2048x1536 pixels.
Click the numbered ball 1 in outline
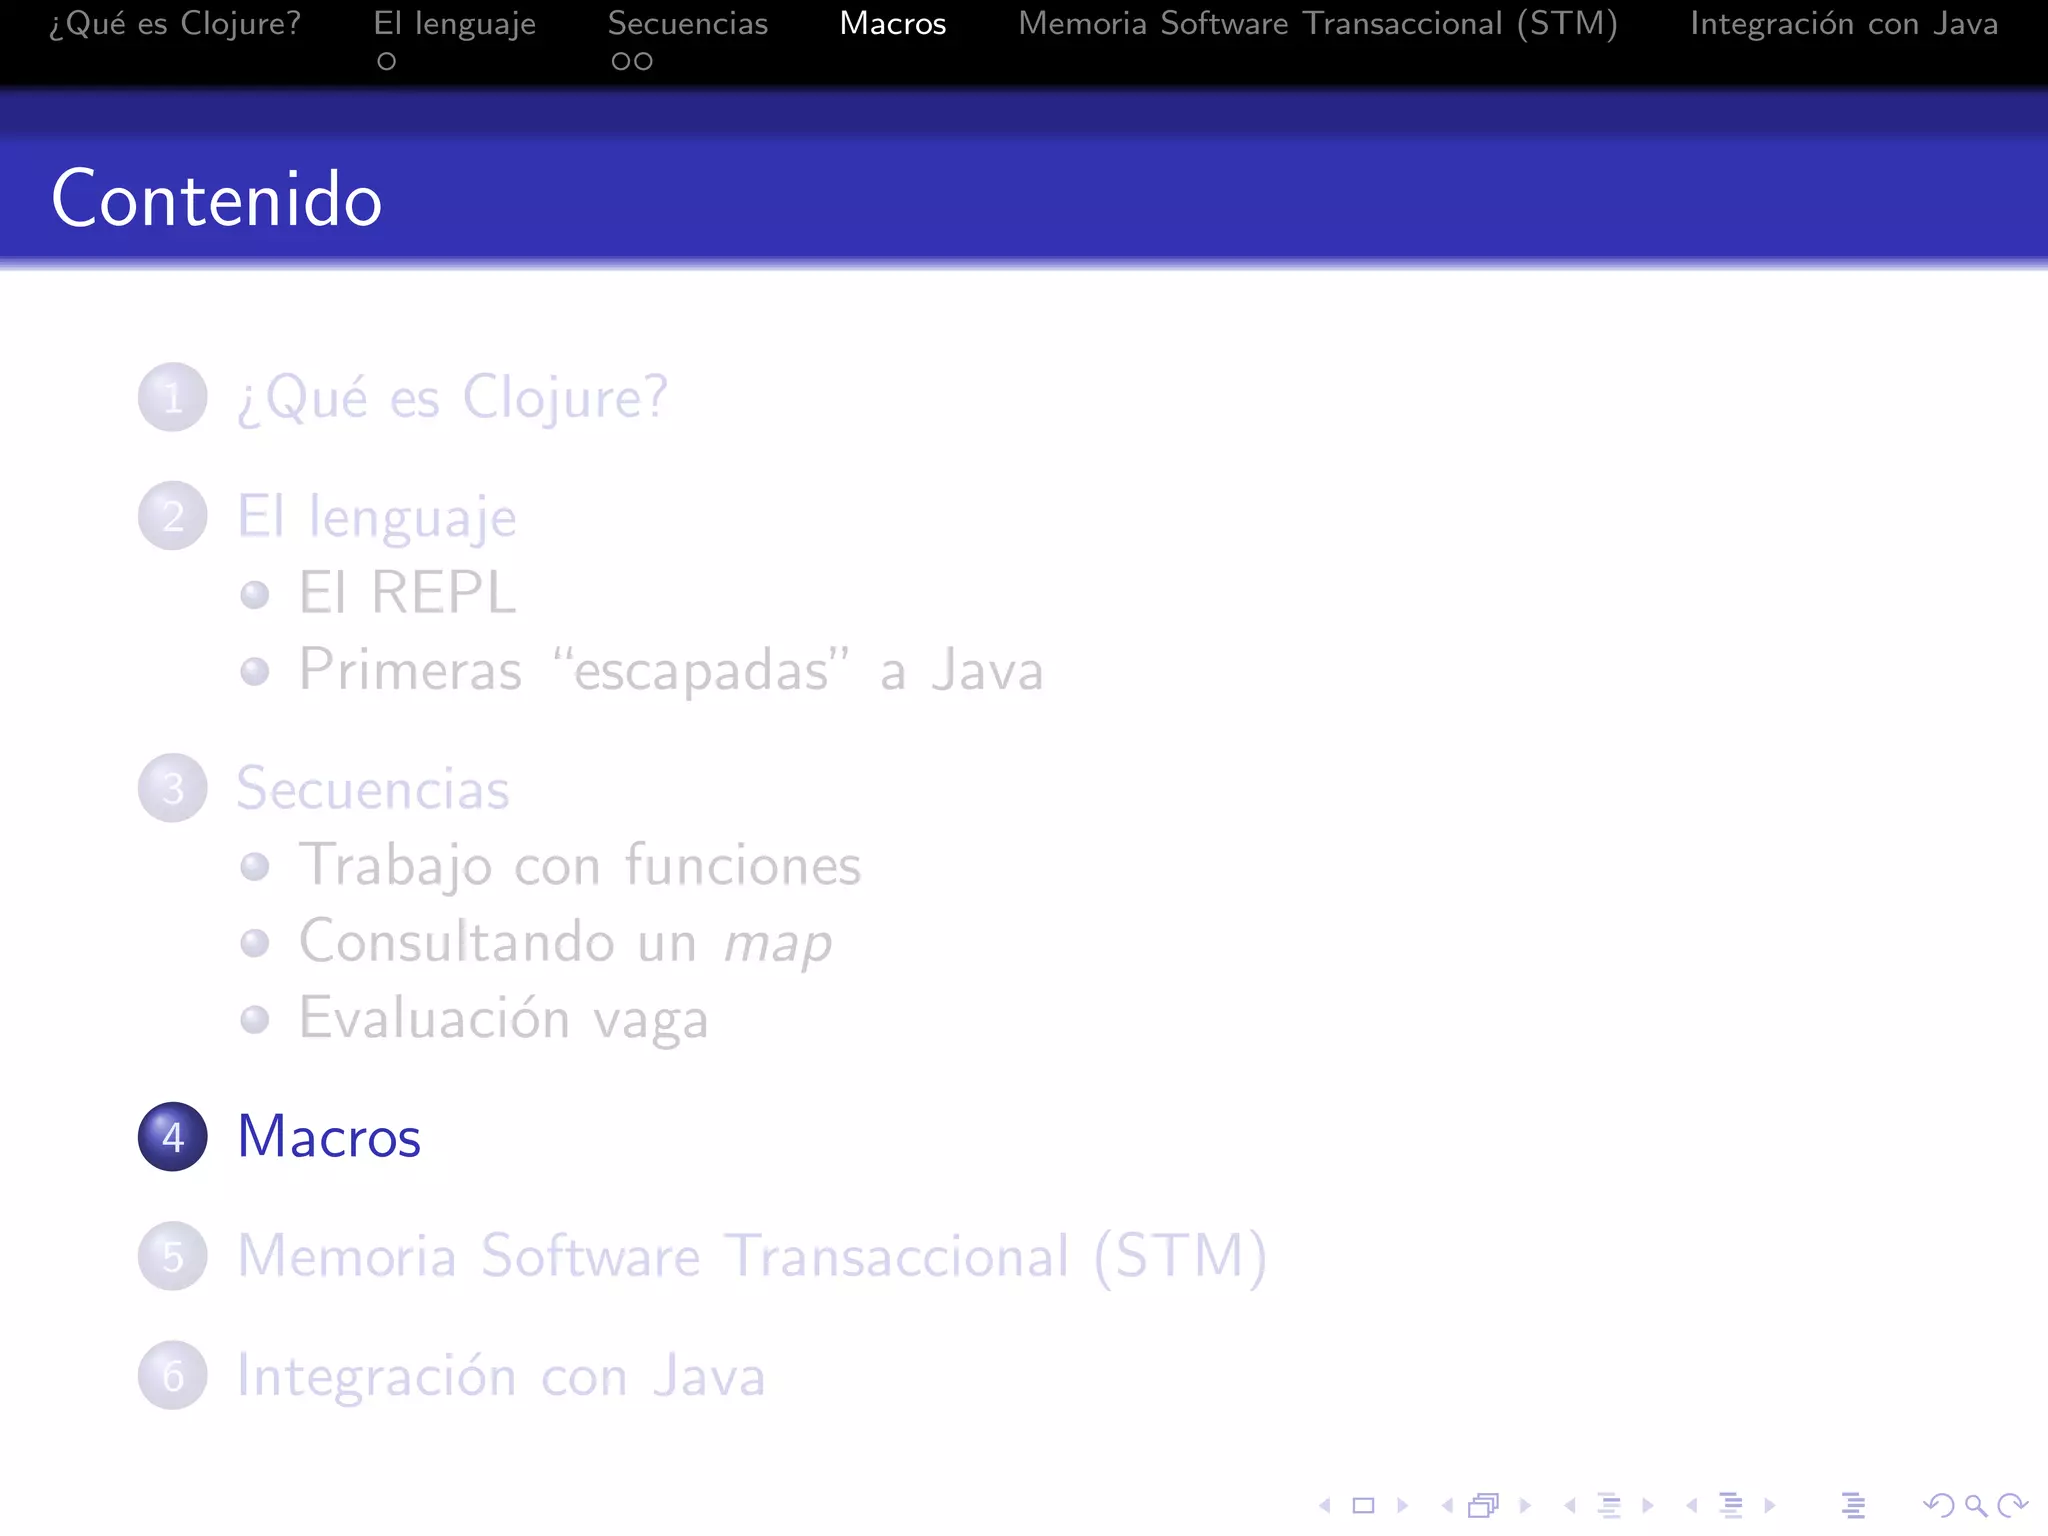[173, 397]
